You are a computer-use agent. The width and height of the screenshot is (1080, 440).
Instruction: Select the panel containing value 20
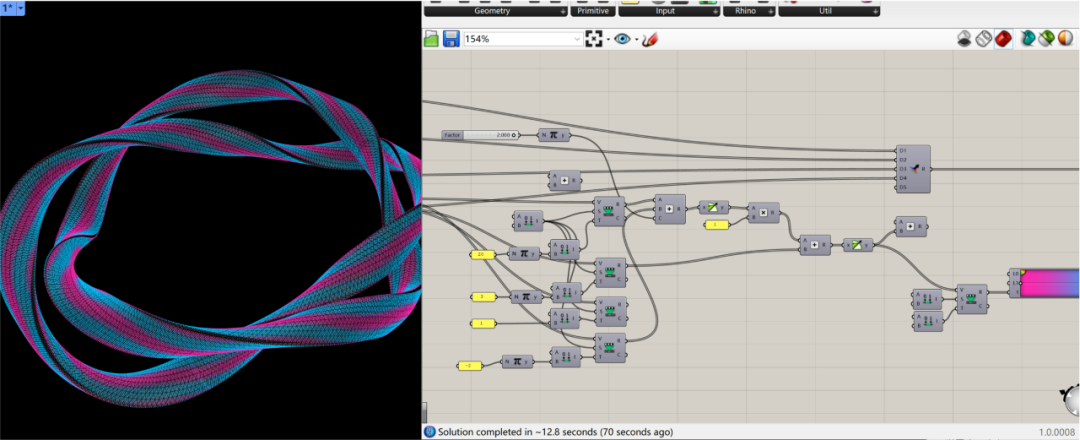pos(482,254)
